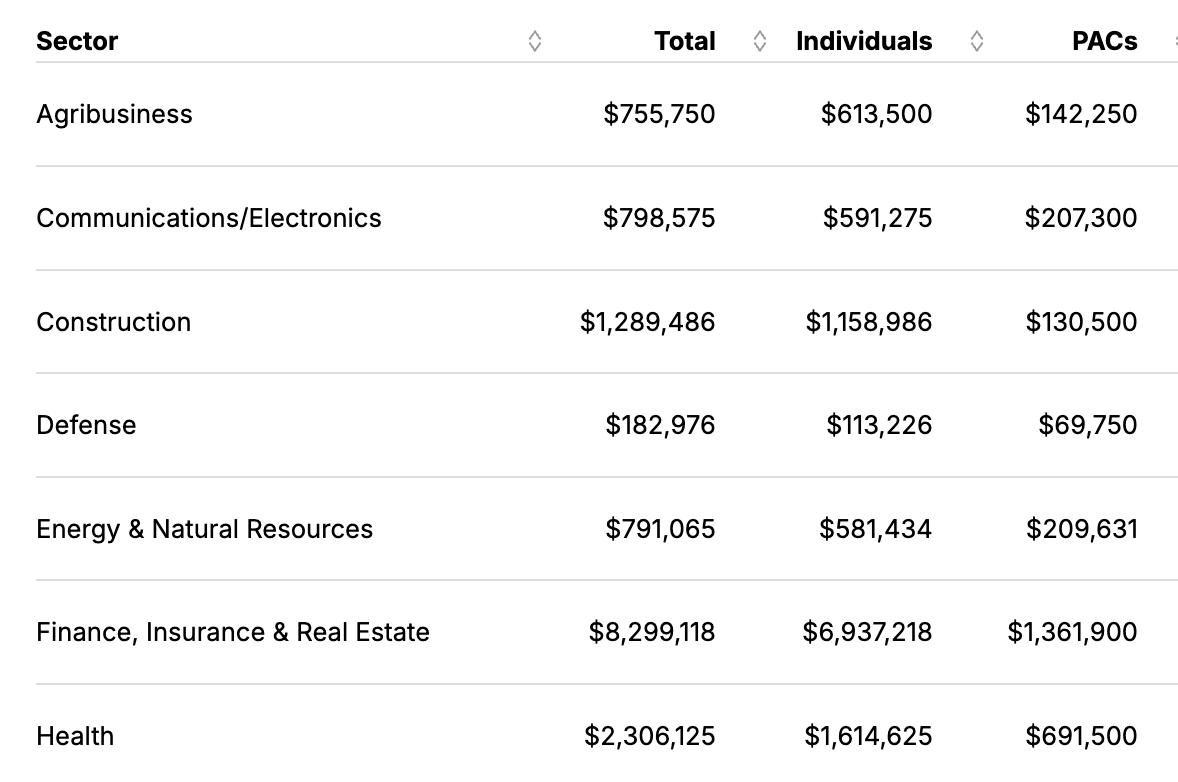Select the Agribusiness sector row label
The width and height of the screenshot is (1178, 782).
[x=114, y=114]
